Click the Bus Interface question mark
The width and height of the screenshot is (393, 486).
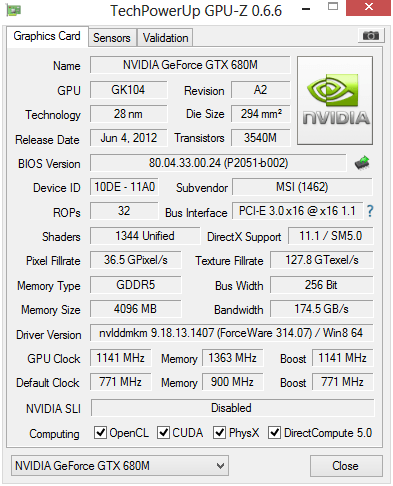tap(370, 211)
